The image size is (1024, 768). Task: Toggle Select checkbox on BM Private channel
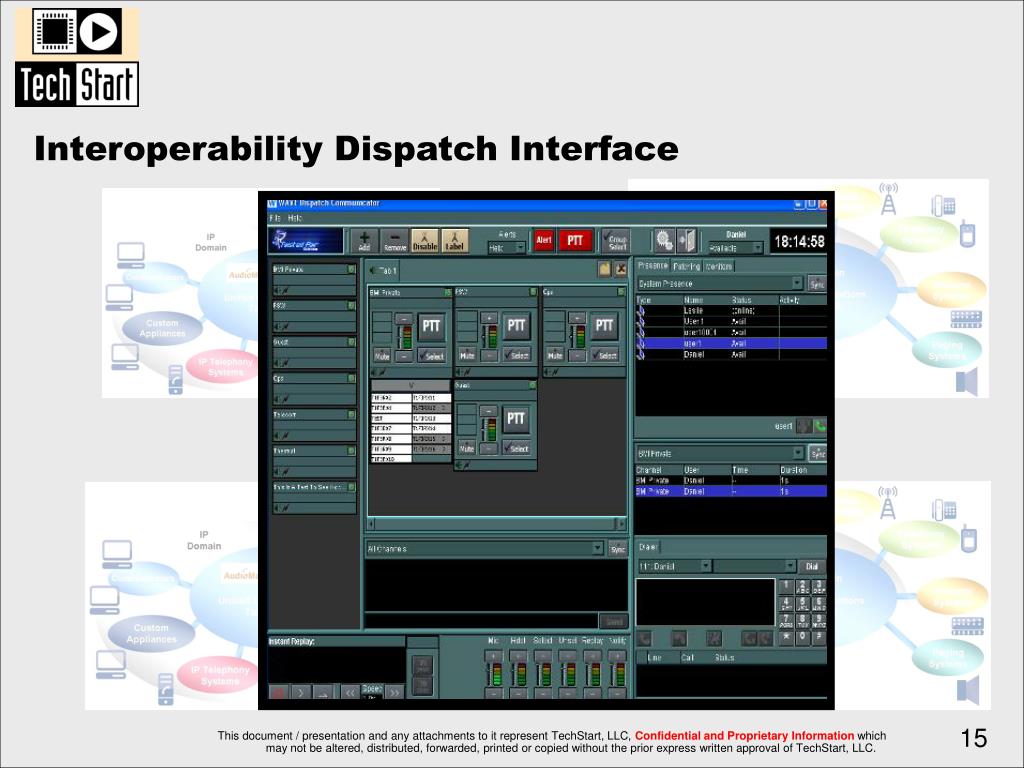pyautogui.click(x=431, y=356)
